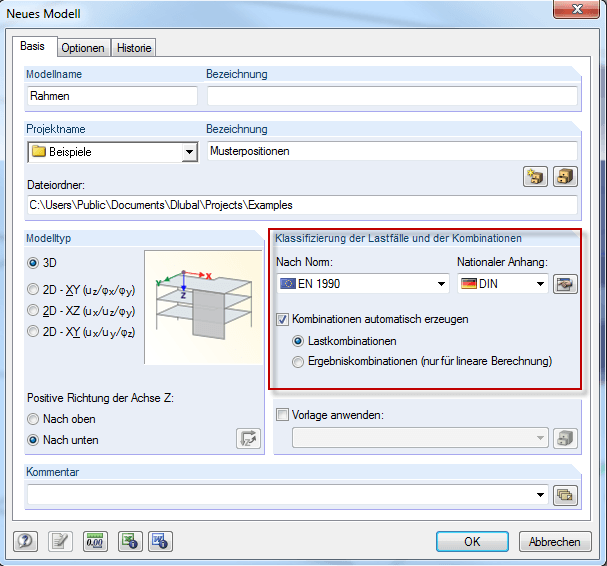
Task: Click the Musterpositionen description field
Action: 392,151
